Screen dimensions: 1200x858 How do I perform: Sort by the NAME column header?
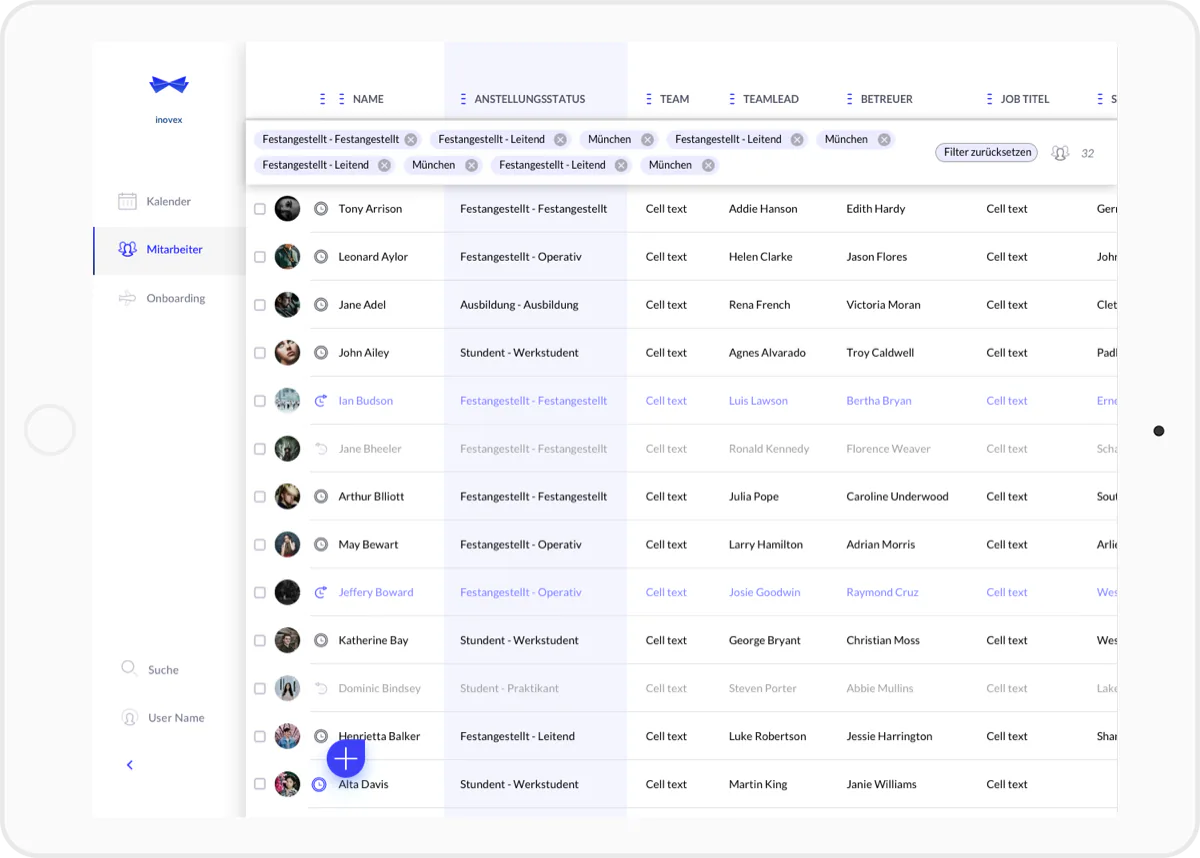368,99
